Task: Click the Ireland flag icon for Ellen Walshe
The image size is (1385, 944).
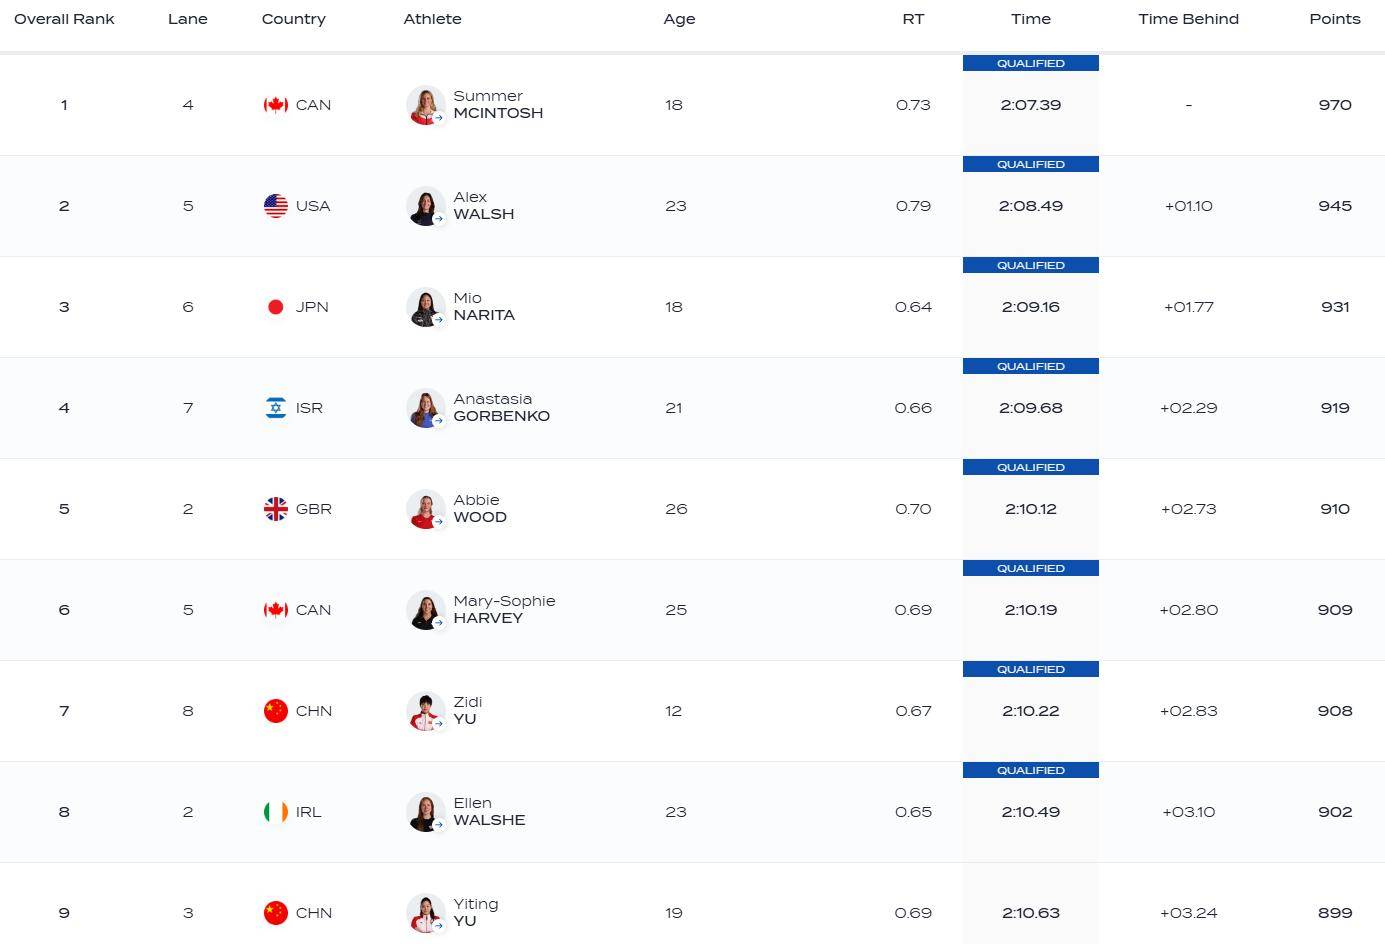Action: click(x=276, y=812)
